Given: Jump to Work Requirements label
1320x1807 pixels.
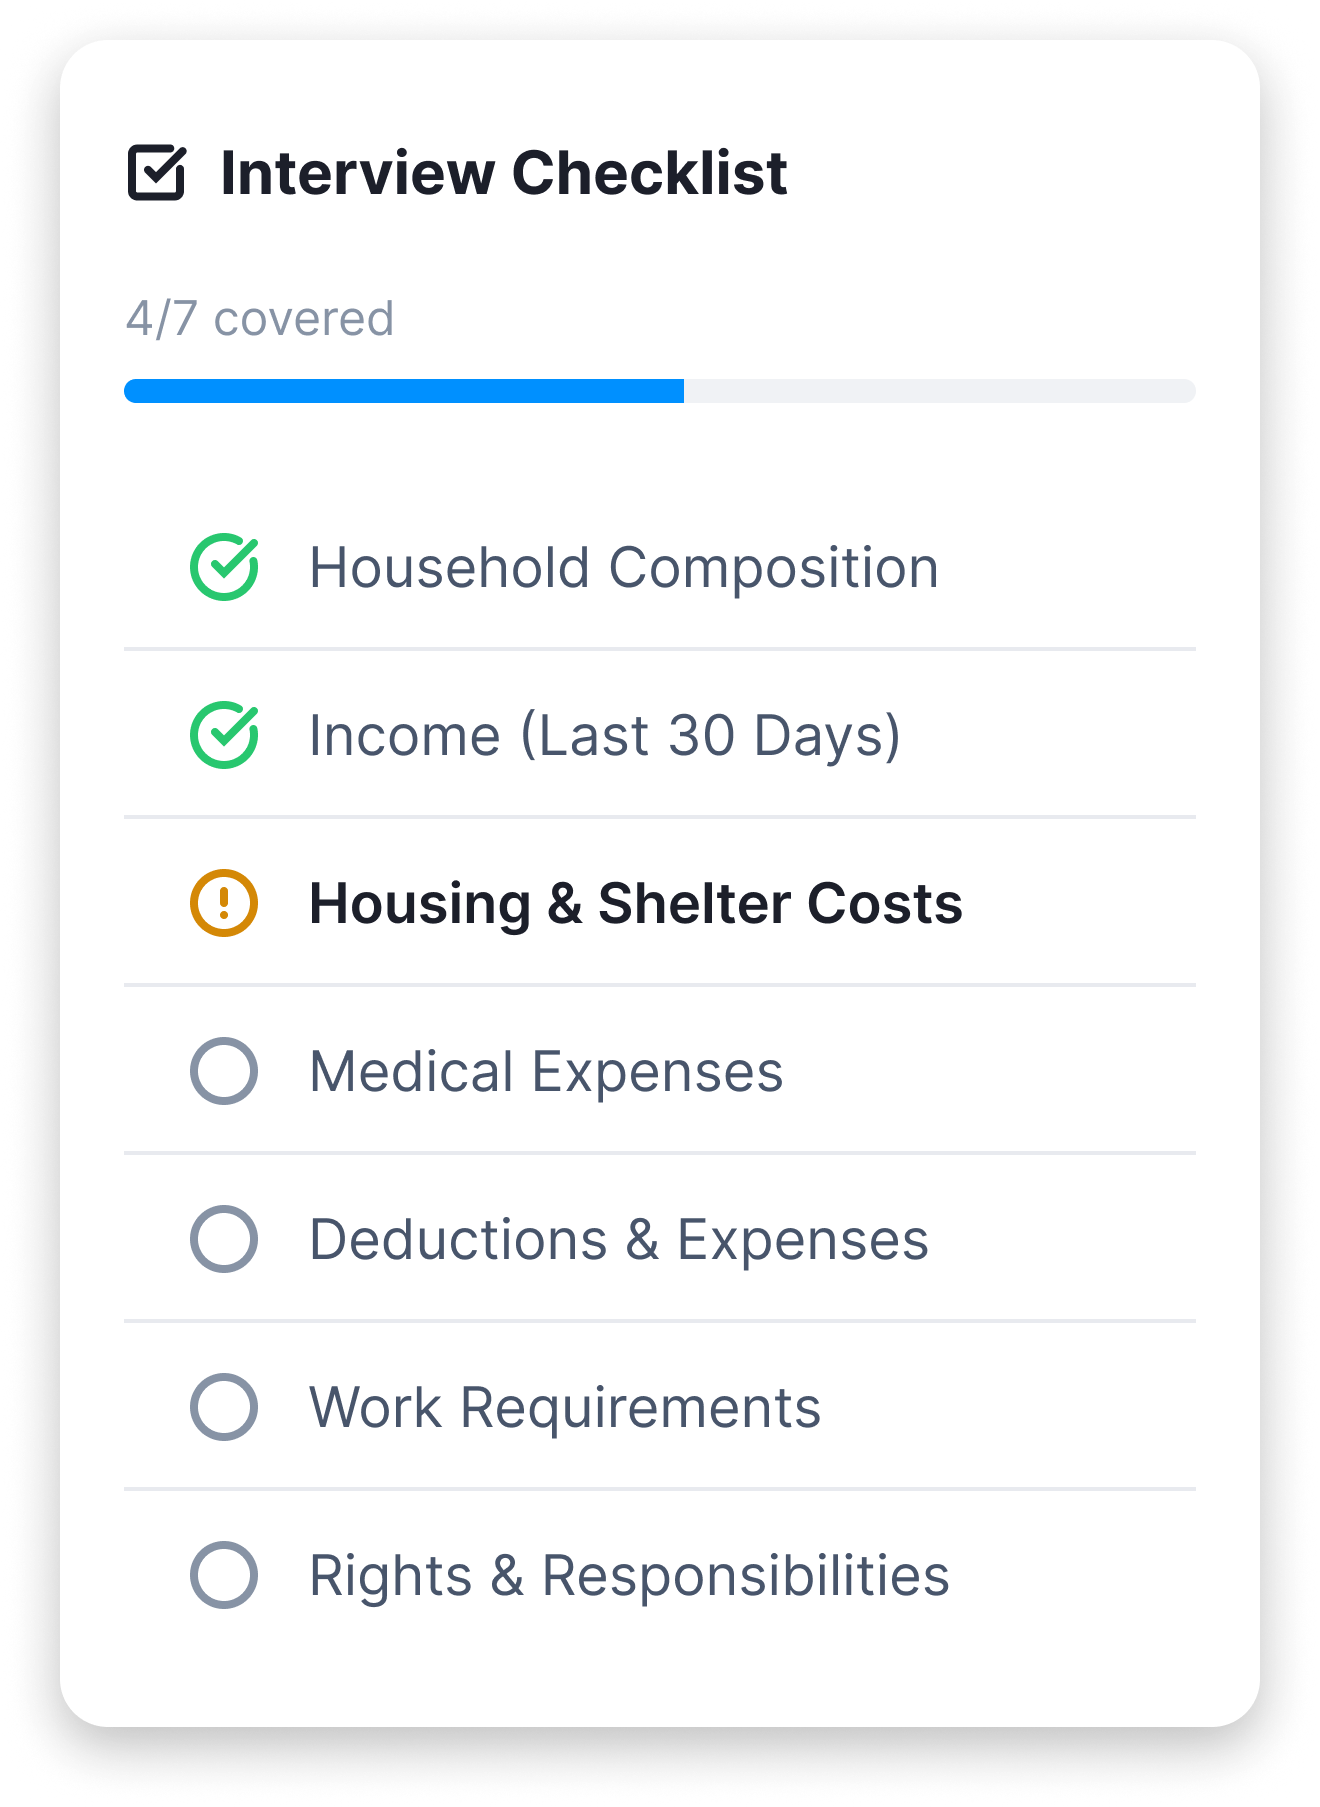Looking at the screenshot, I should (565, 1408).
